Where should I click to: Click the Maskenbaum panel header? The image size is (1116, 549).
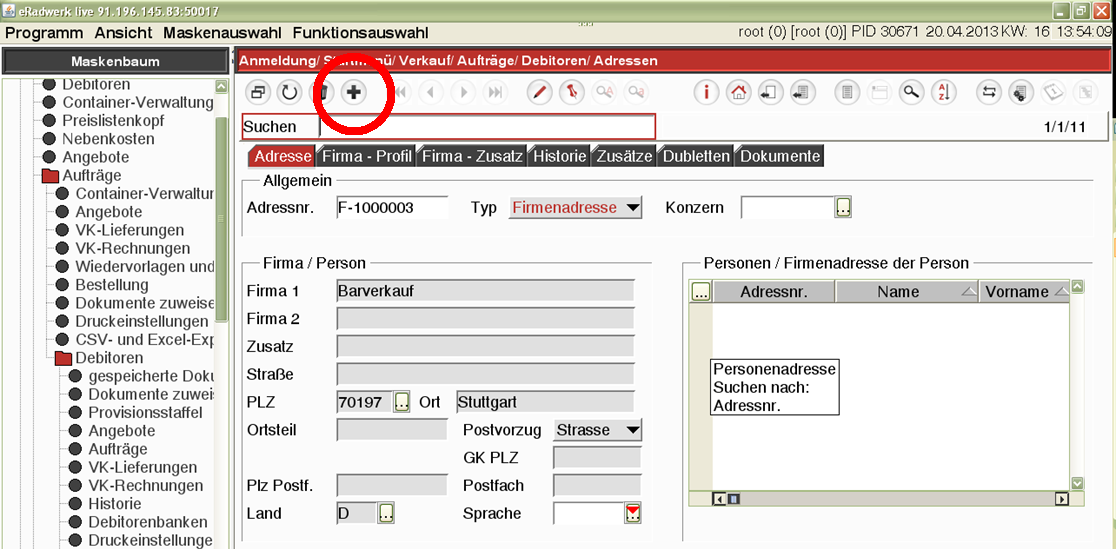click(x=115, y=62)
